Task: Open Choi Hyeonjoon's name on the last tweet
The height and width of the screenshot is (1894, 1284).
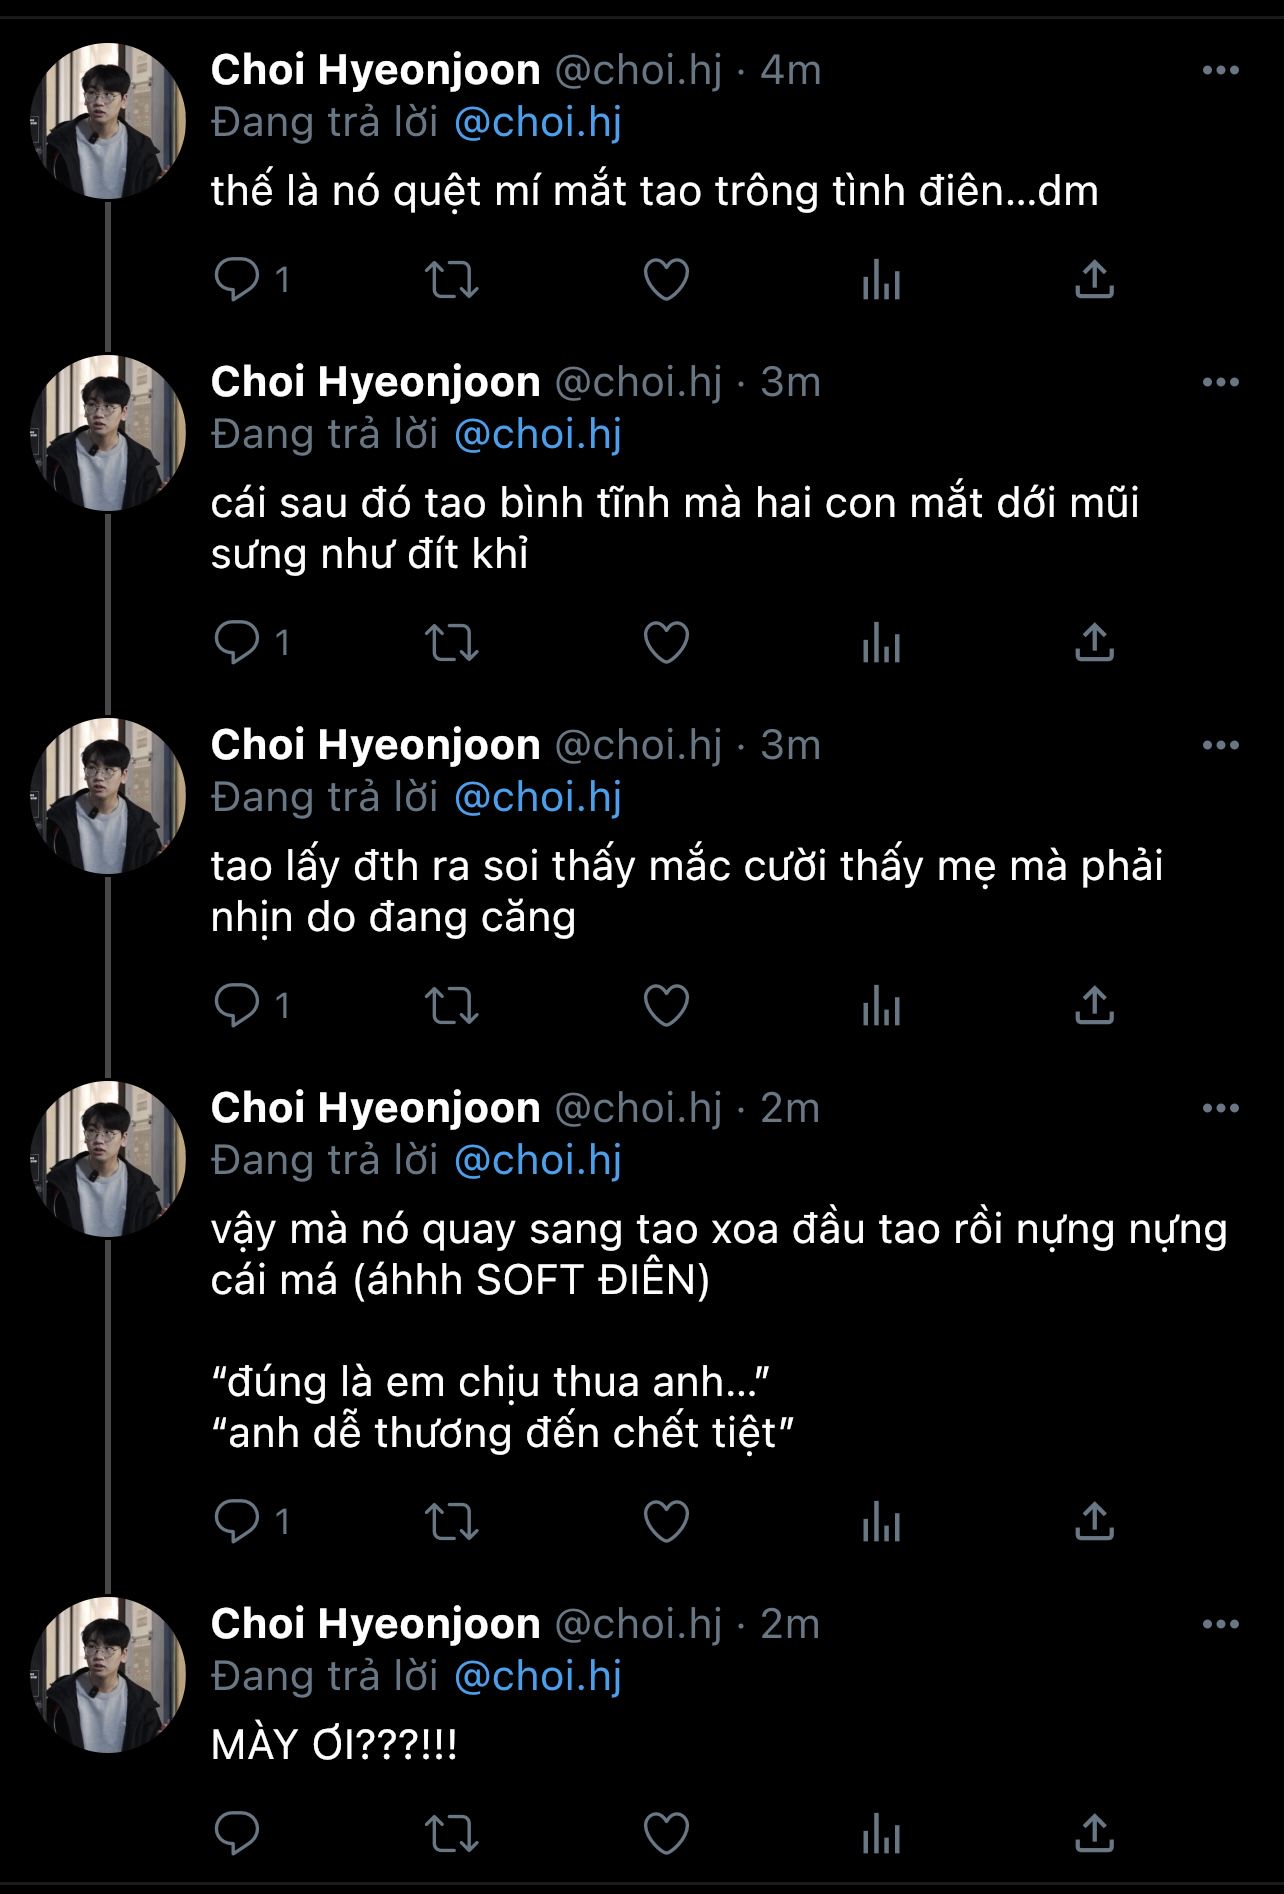Action: coord(375,1625)
